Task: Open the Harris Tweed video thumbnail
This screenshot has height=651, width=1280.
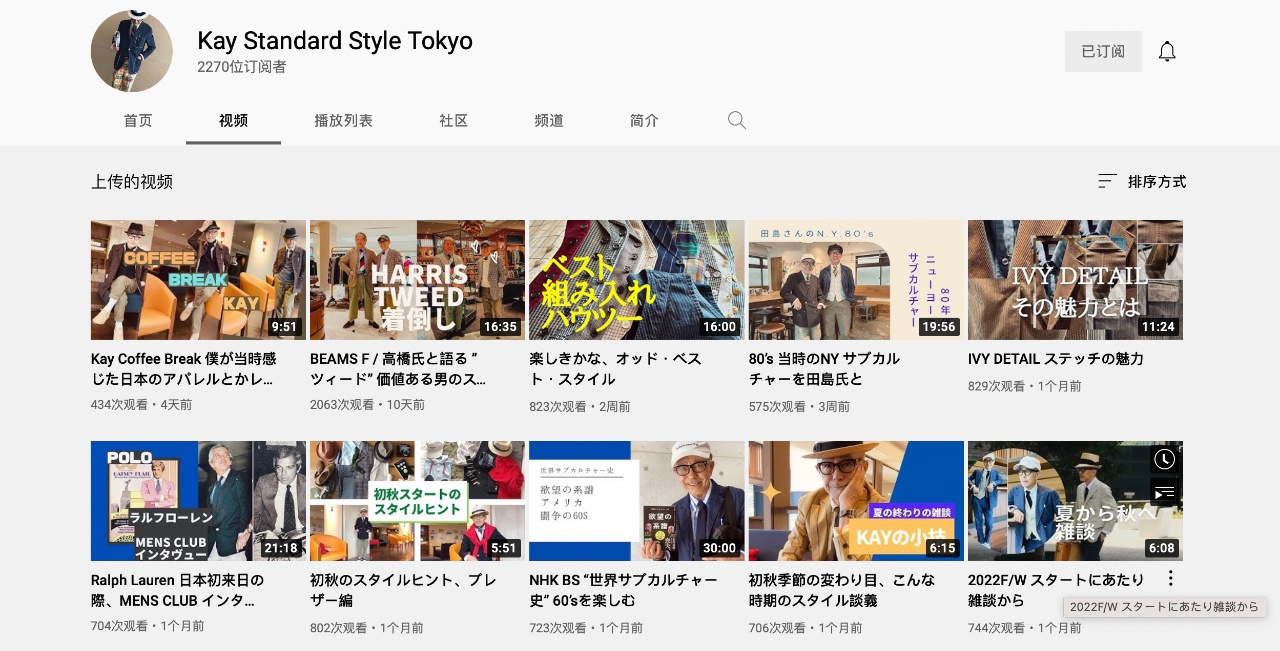Action: 417,280
